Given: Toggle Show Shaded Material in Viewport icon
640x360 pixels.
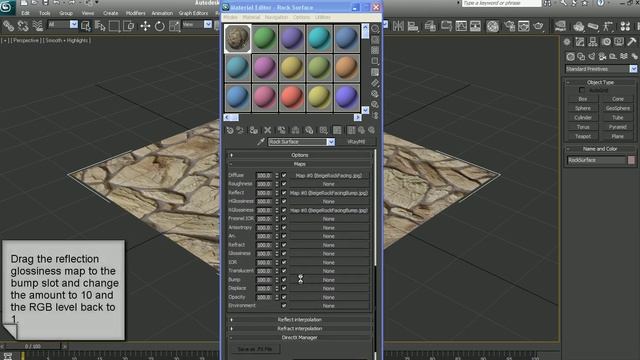Looking at the screenshot, I should click(337, 130).
